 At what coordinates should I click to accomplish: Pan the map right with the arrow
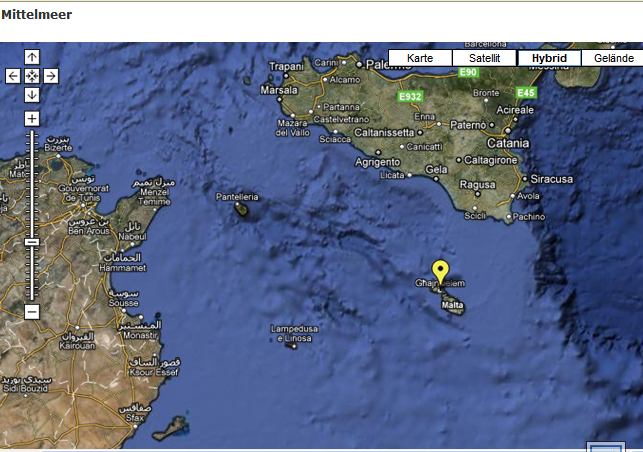coord(51,76)
